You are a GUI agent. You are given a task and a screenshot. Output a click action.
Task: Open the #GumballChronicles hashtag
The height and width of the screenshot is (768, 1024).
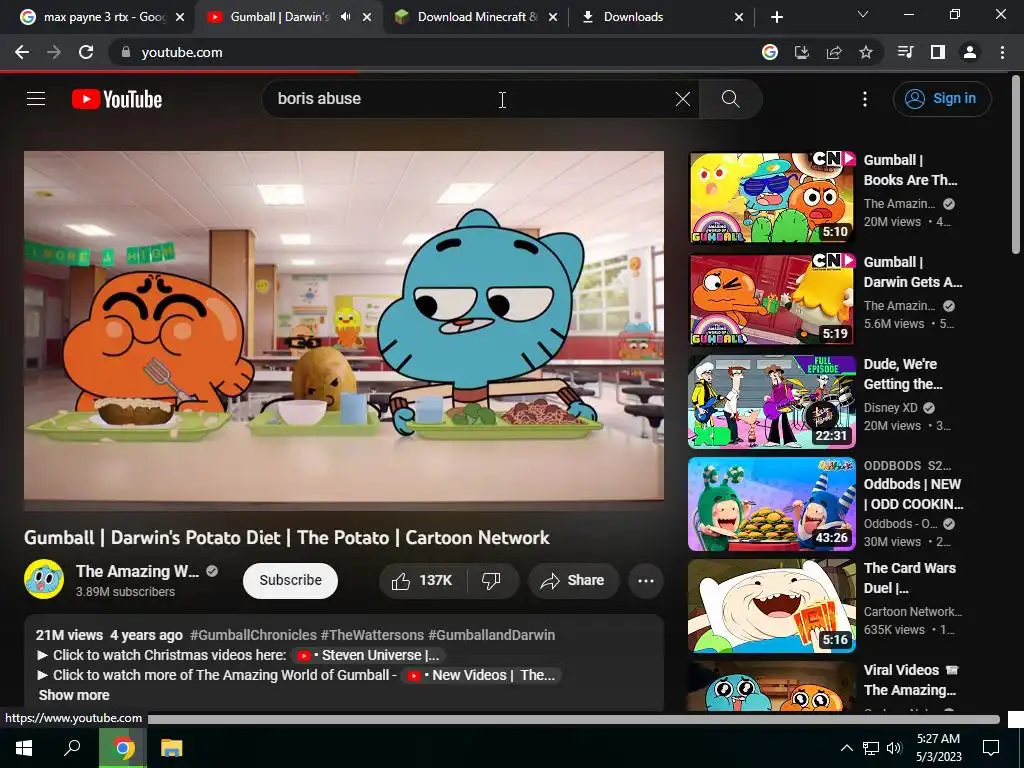[x=253, y=635]
